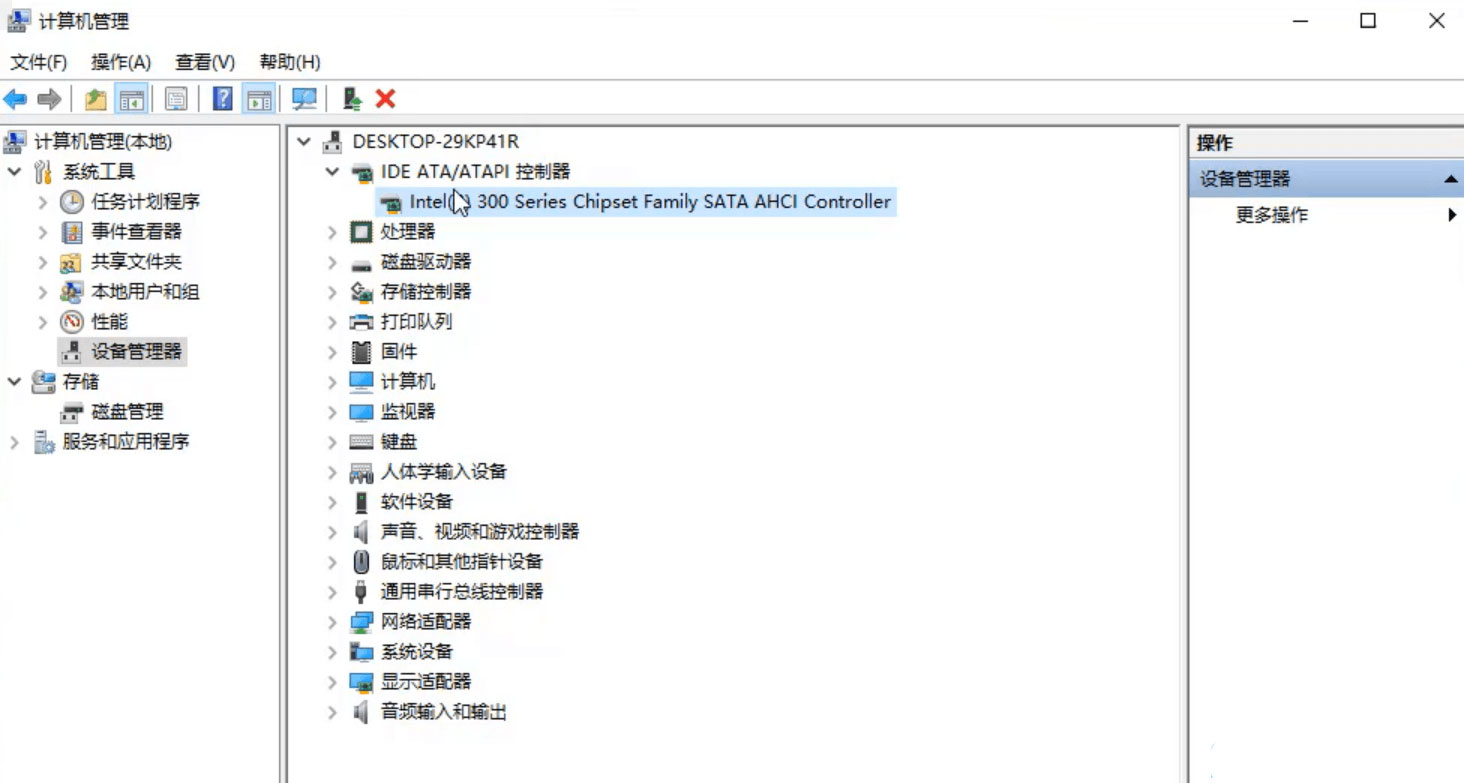Select 事件查看器 in the left tree
Viewport: 1464px width, 783px height.
[x=136, y=232]
